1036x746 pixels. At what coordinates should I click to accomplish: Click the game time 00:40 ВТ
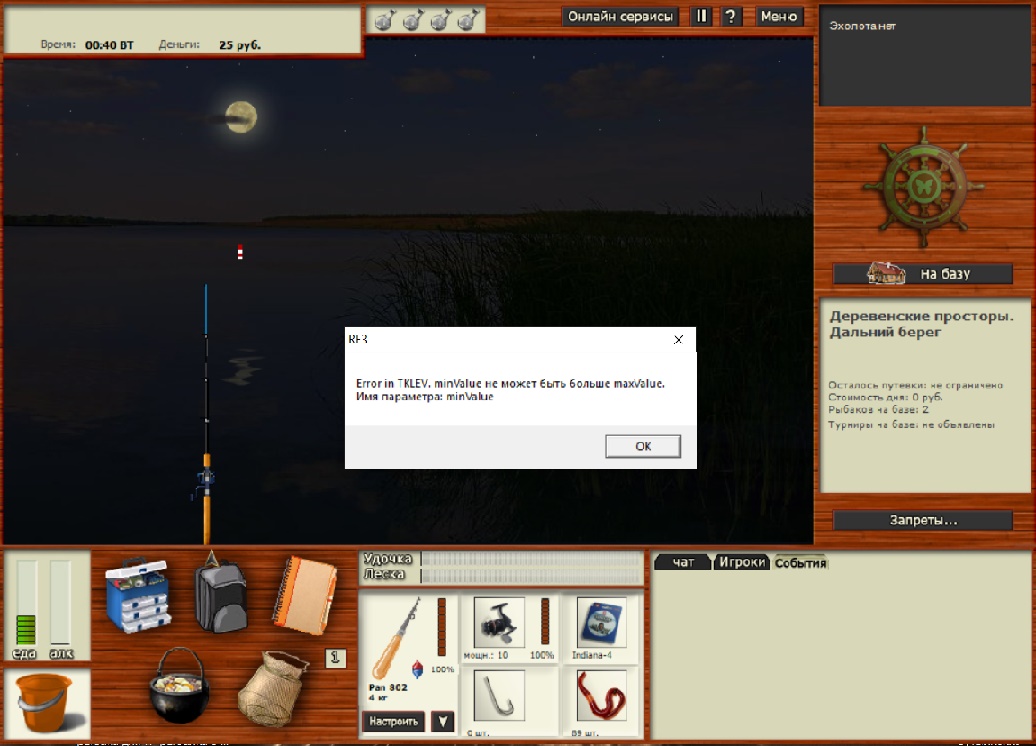click(109, 45)
